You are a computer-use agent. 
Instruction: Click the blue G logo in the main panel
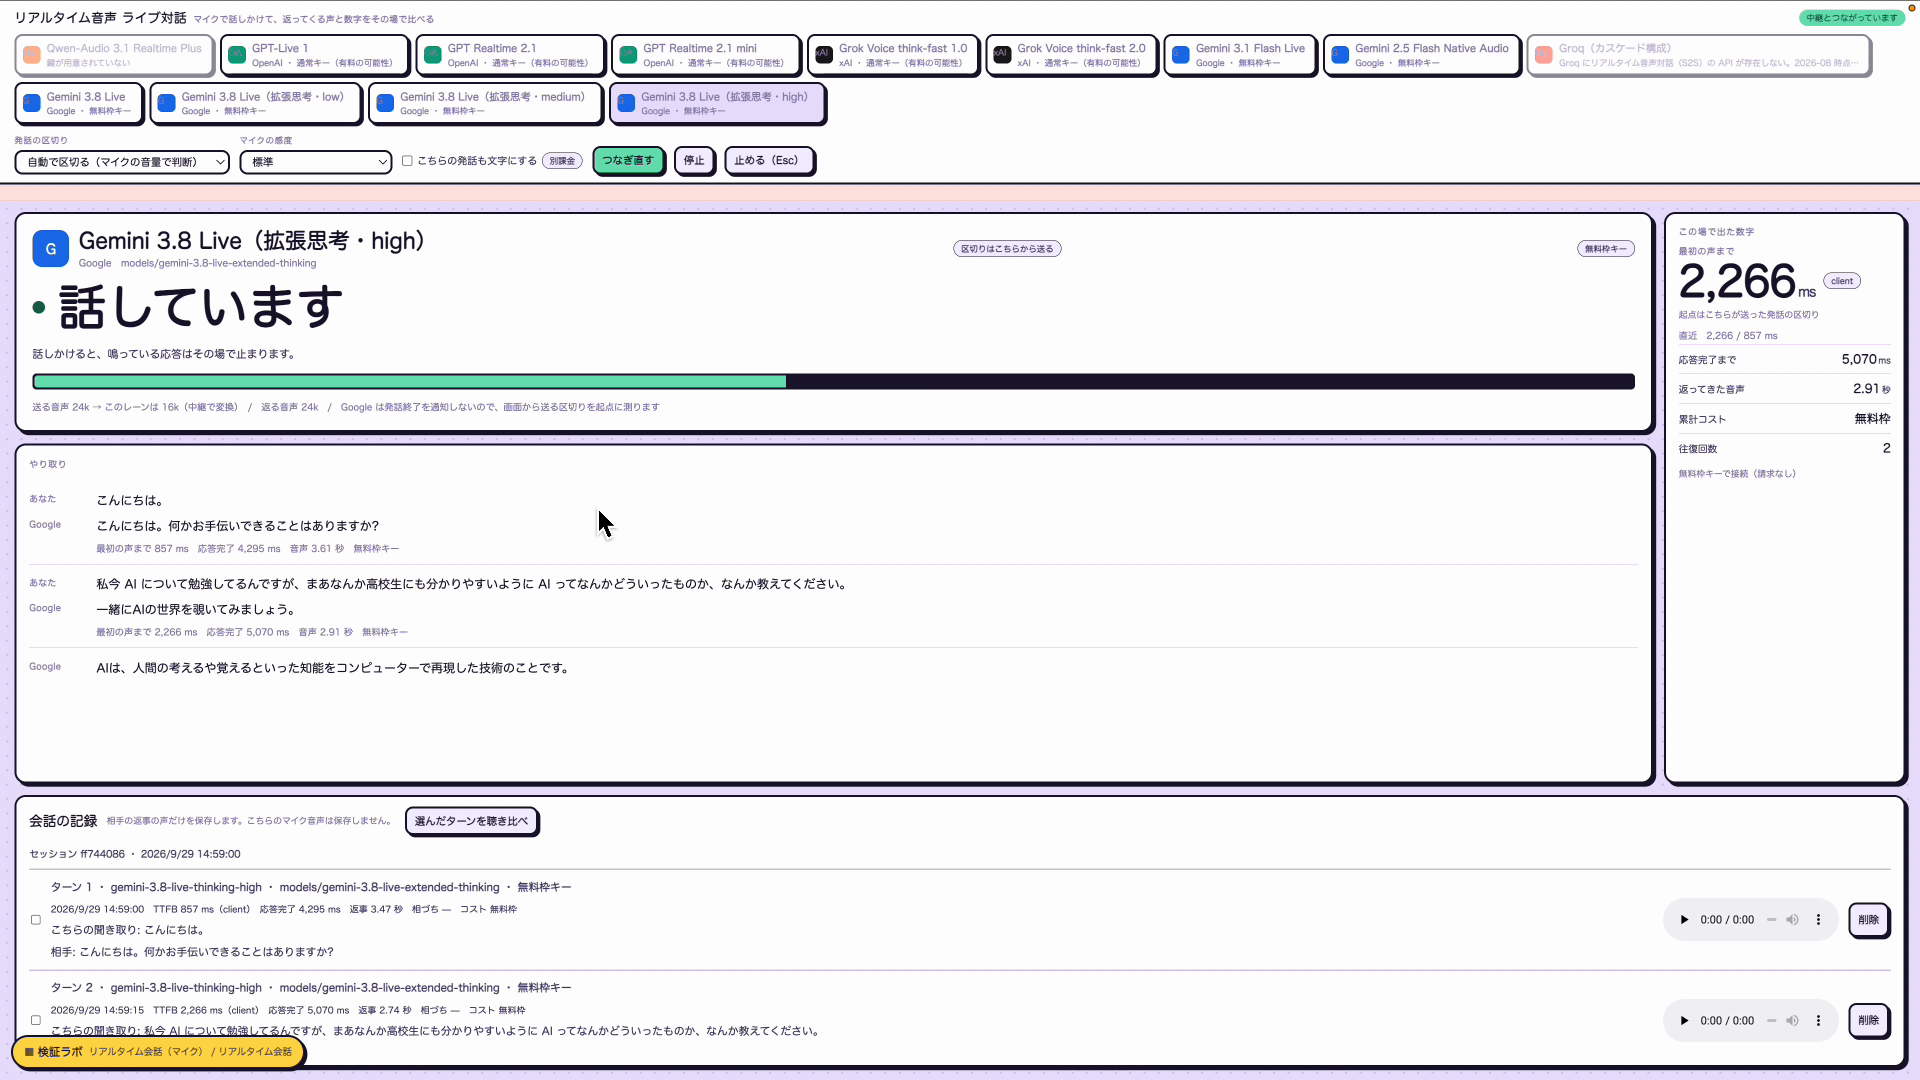(51, 249)
